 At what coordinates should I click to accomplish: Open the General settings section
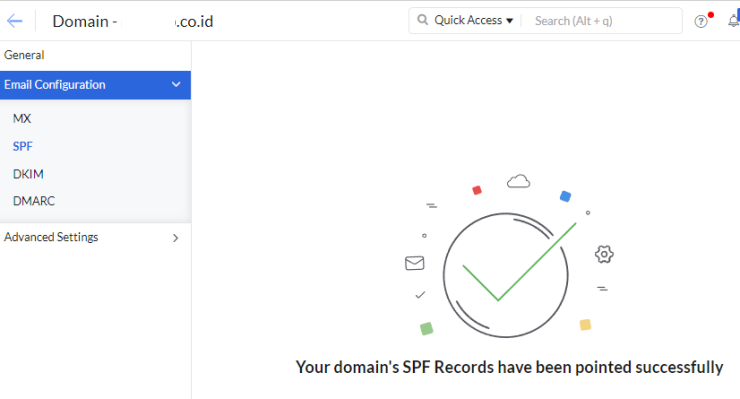(24, 55)
